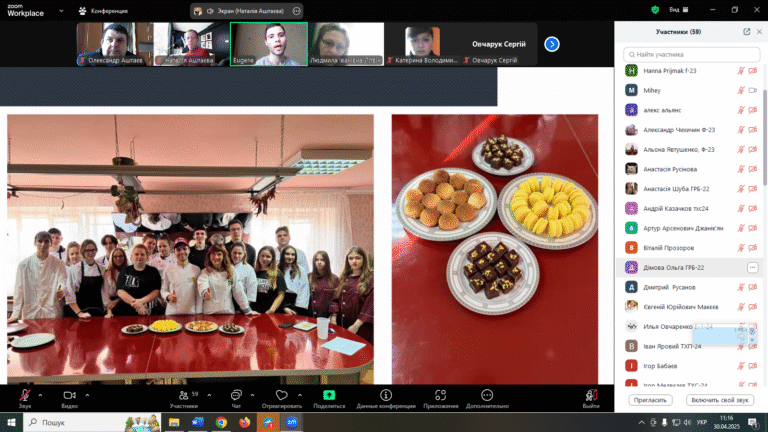This screenshot has width=768, height=432.
Task: Show next gallery thumbnails with blue arrow
Action: (x=552, y=44)
